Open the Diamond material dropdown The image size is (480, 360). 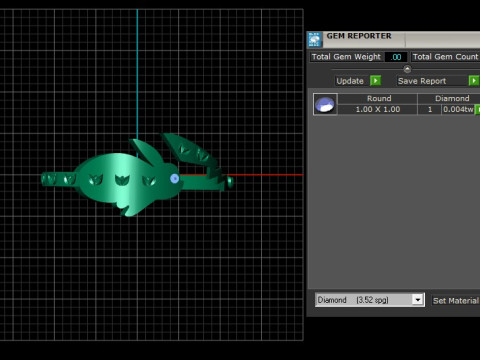tap(417, 300)
